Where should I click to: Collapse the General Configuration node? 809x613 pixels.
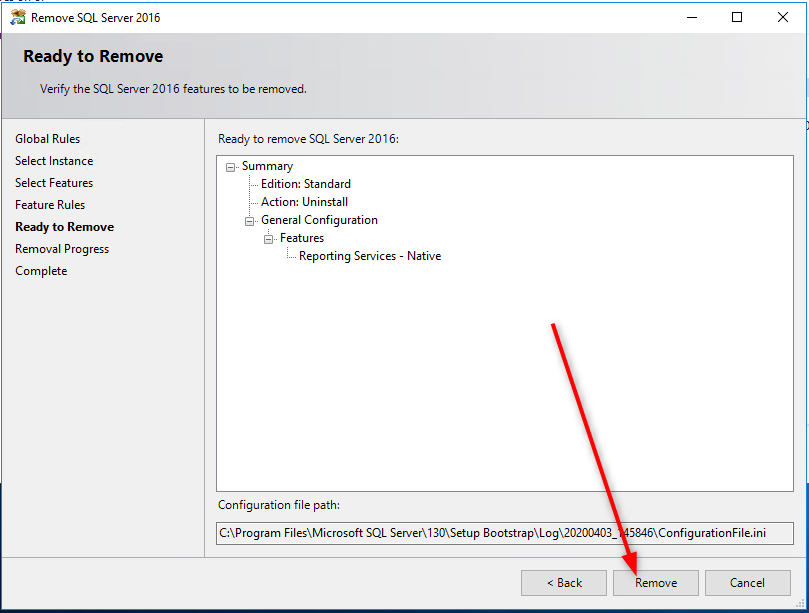pyautogui.click(x=250, y=220)
